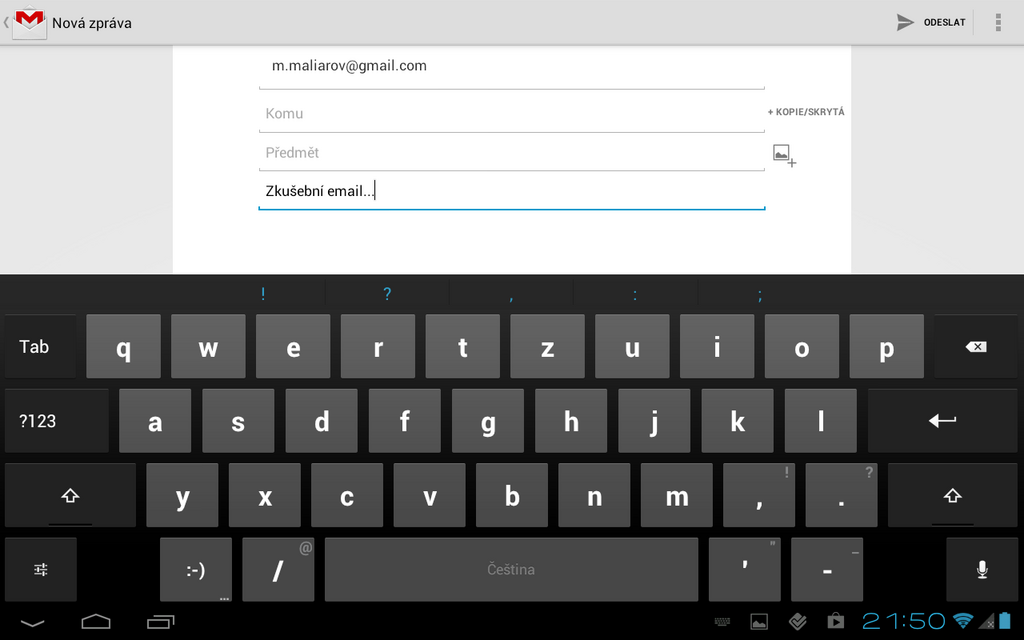Insert a smiley with :-) key

[196, 570]
